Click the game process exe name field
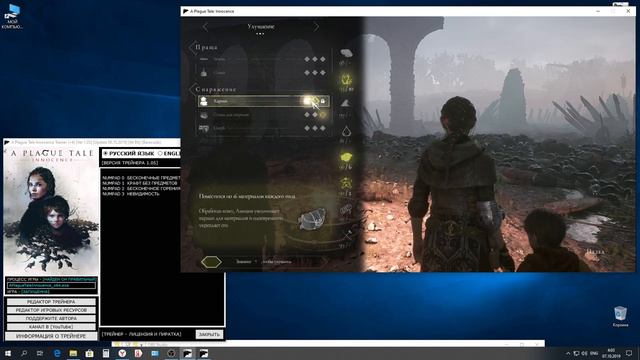The image size is (640, 360). coord(51,285)
